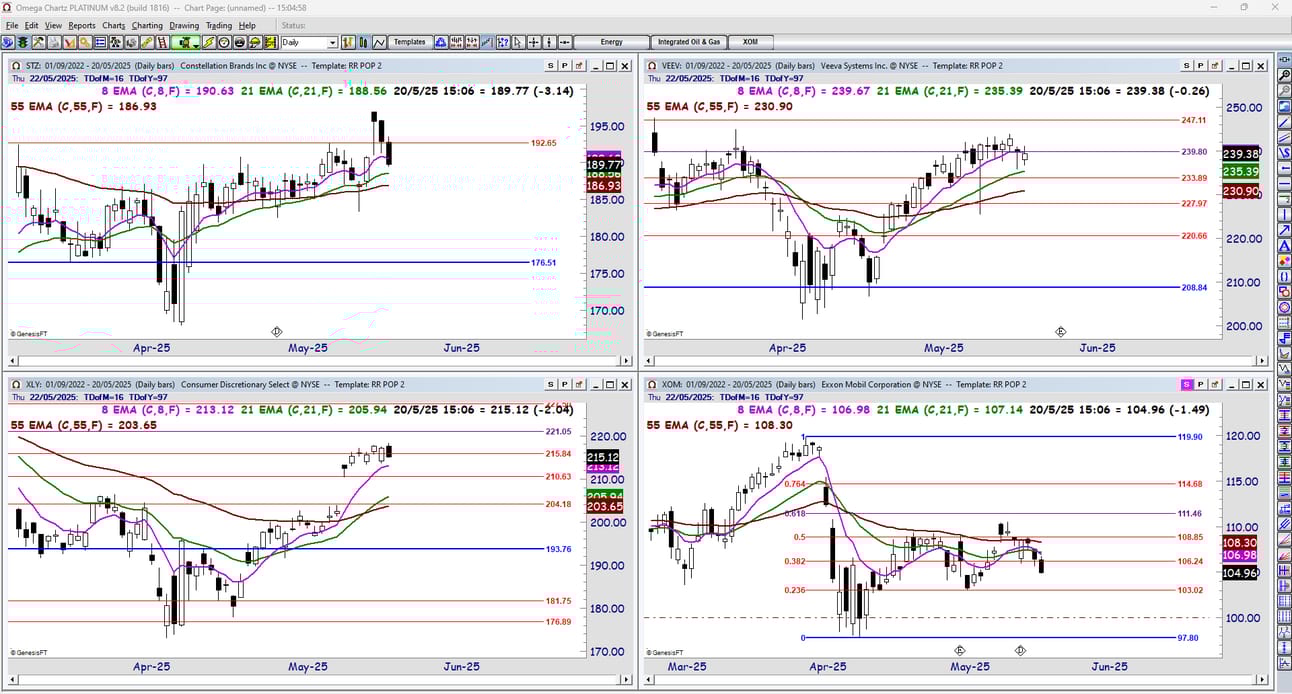Screen dimensions: 1292x694
Task: Click the 208.84 level label on VEEV chart
Action: (x=1192, y=287)
